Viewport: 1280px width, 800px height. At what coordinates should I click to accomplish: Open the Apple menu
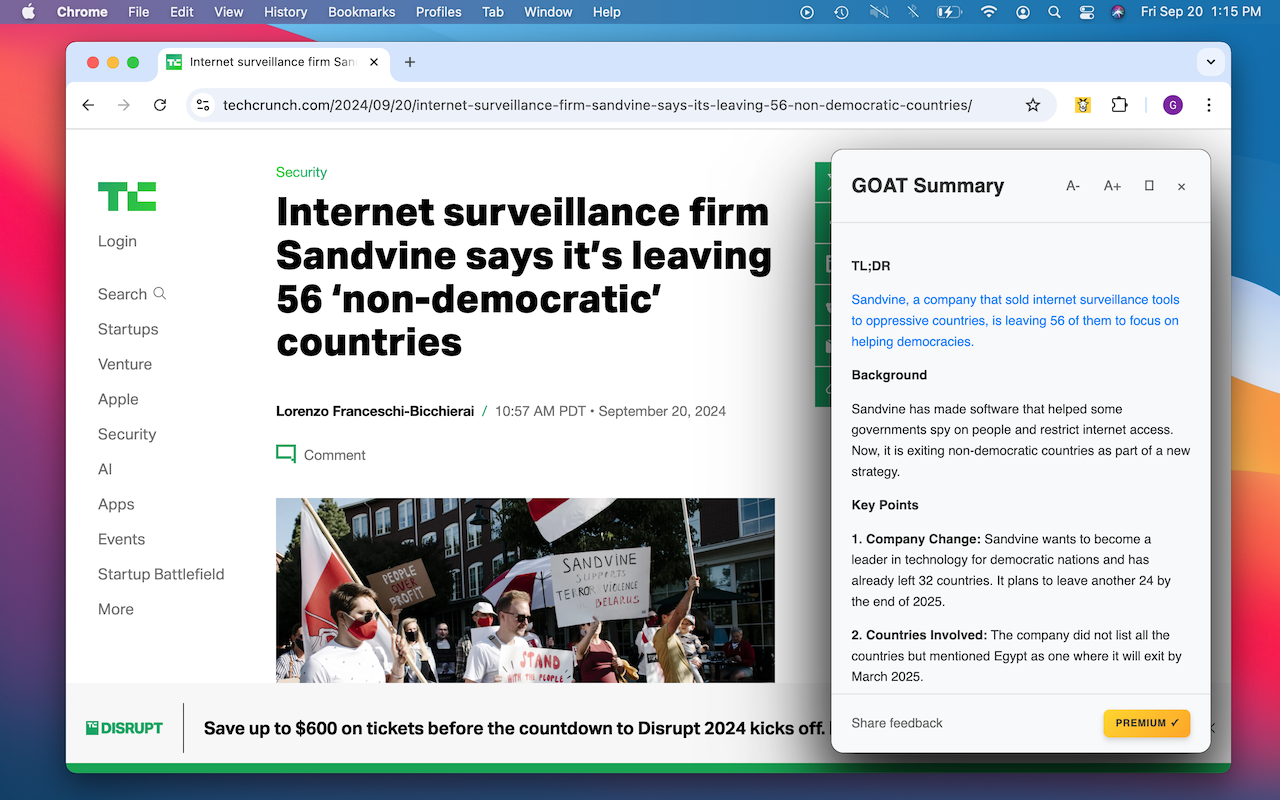click(x=28, y=12)
